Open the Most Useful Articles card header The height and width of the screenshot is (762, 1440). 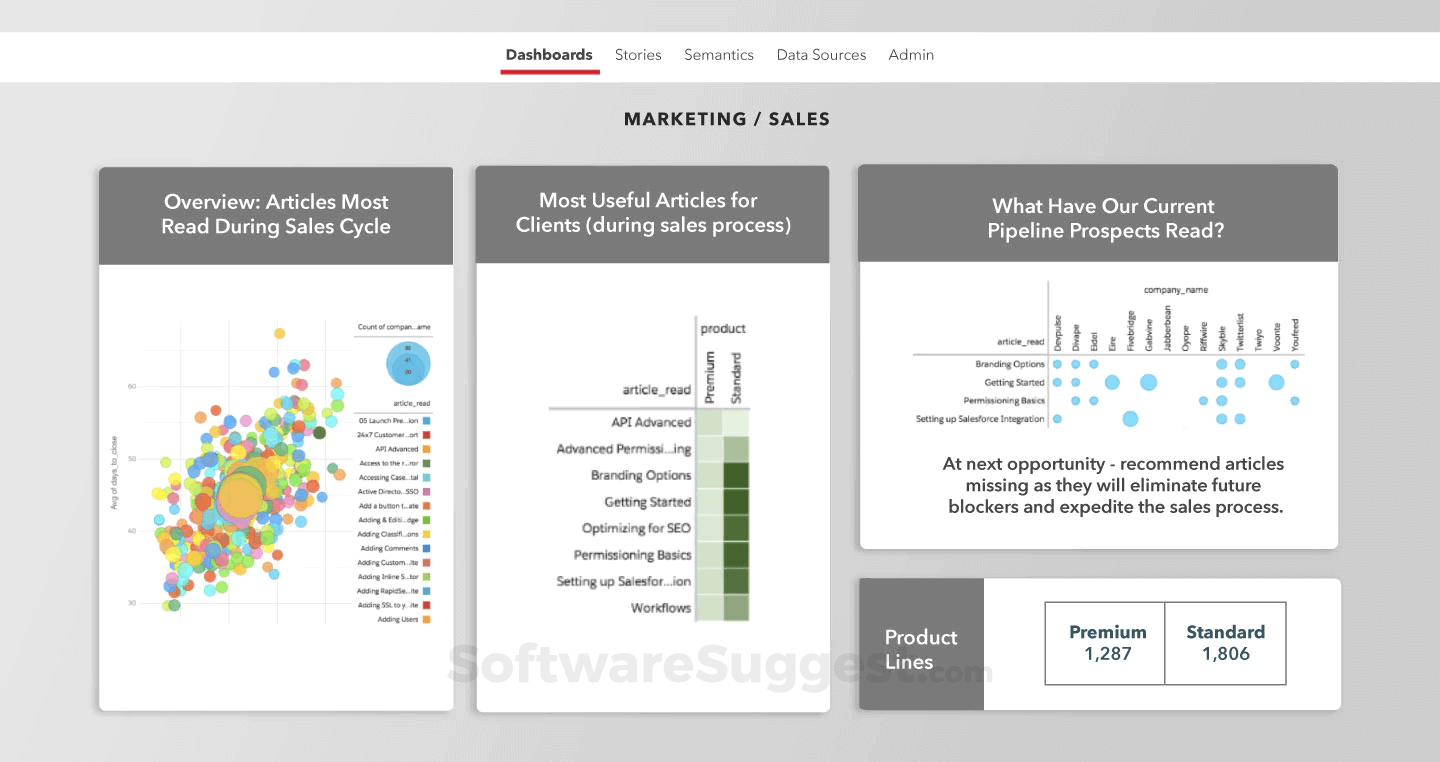[653, 214]
